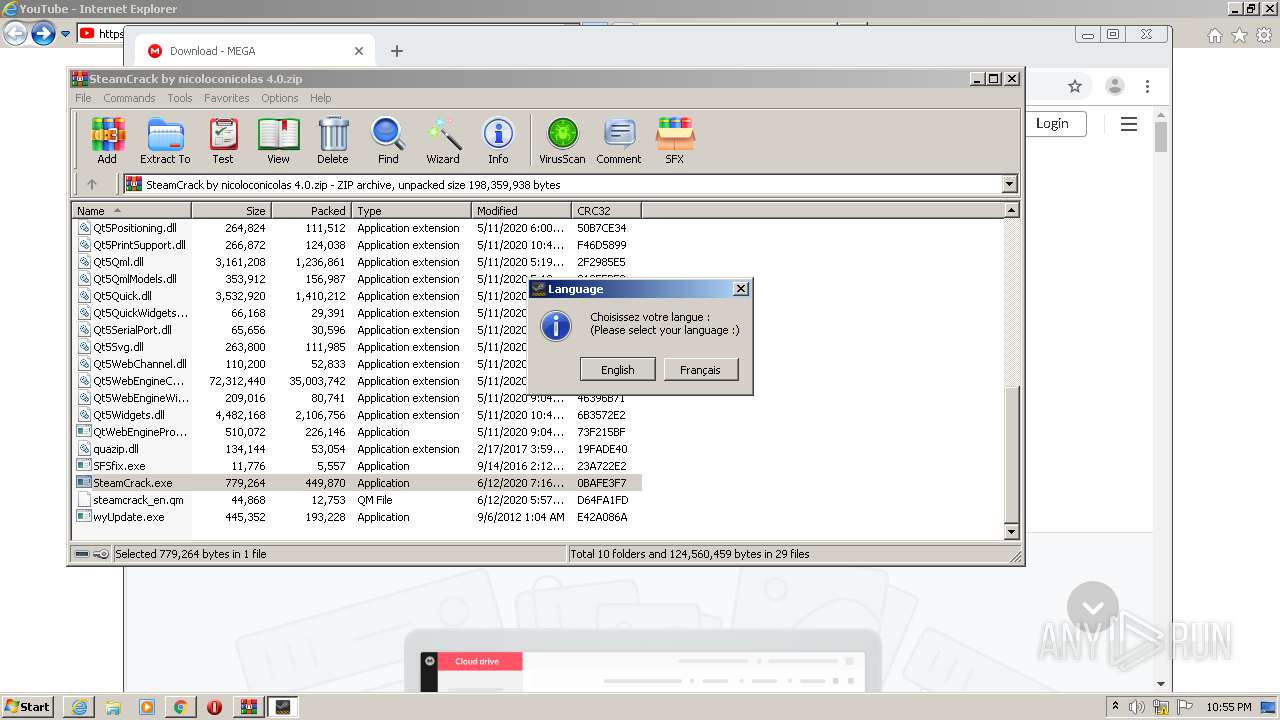This screenshot has height=720, width=1280.
Task: Open the Favorites menu
Action: point(227,98)
